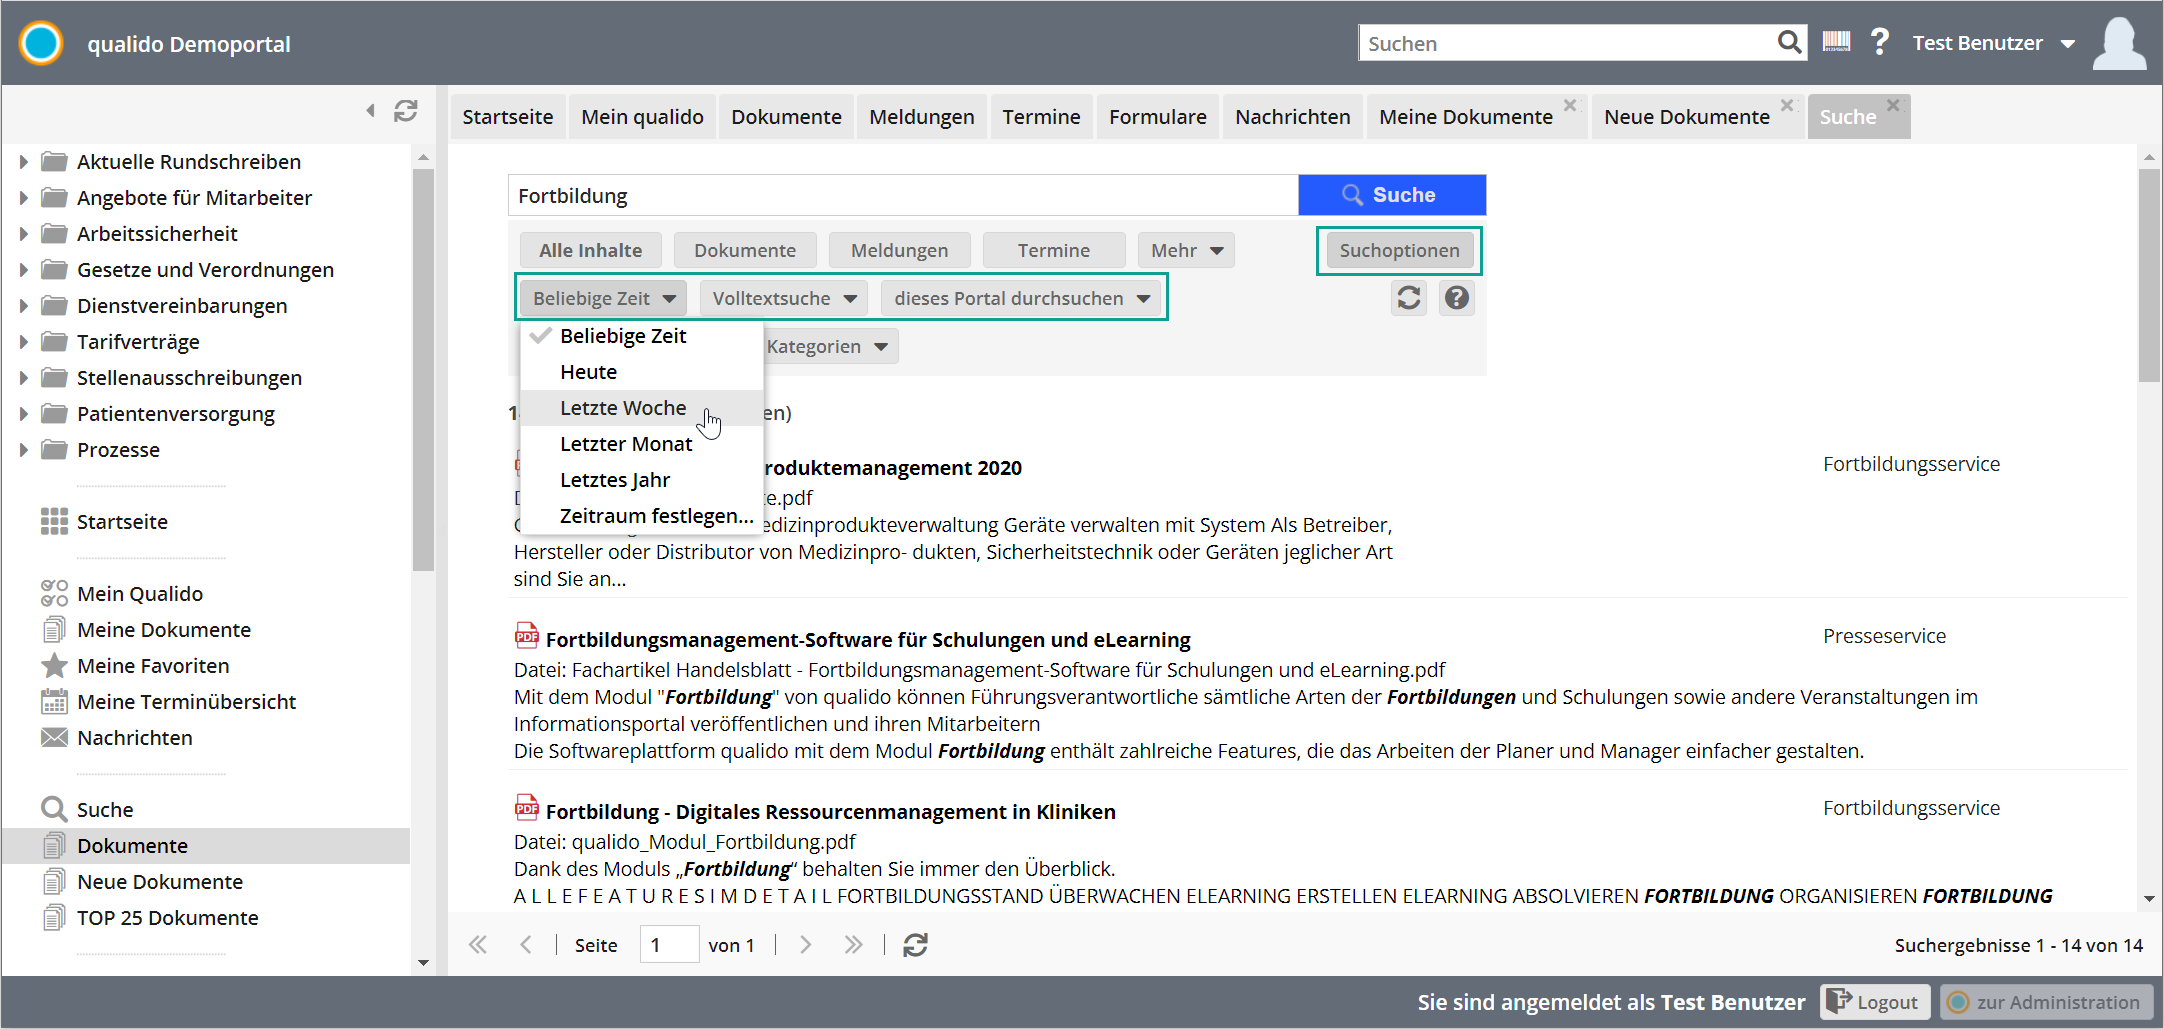Select Letzter Monat in the time menu
The height and width of the screenshot is (1029, 2164).
click(x=641, y=444)
